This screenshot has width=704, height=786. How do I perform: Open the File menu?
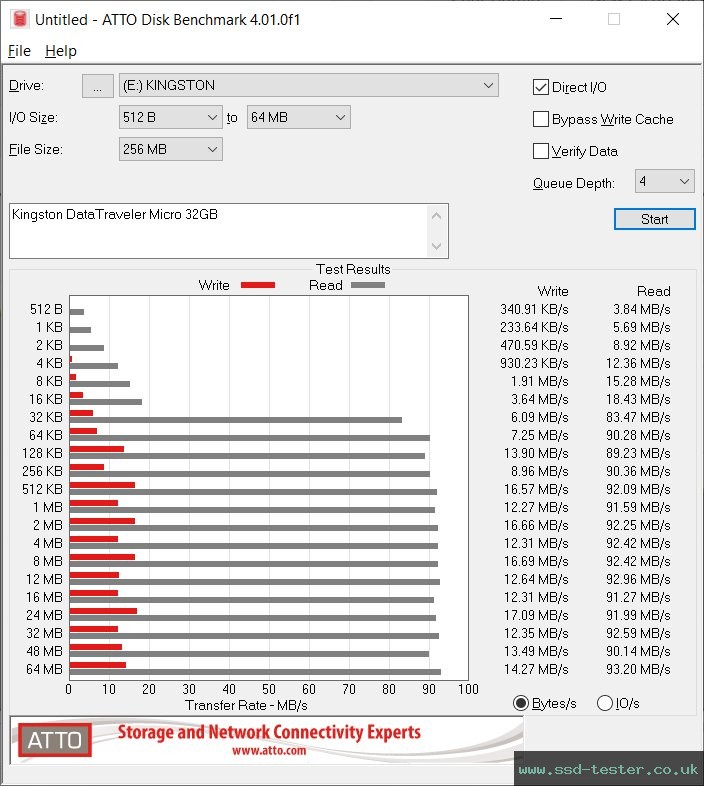[x=19, y=51]
